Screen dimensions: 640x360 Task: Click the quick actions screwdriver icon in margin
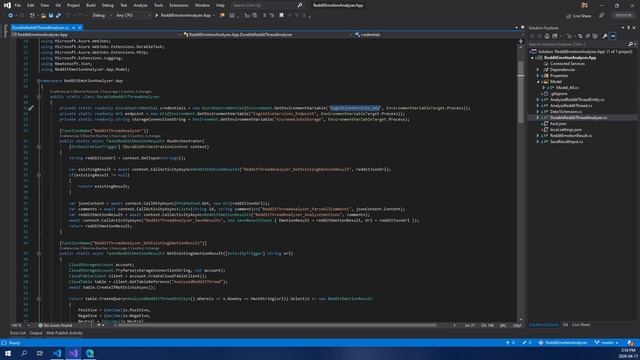point(31,108)
